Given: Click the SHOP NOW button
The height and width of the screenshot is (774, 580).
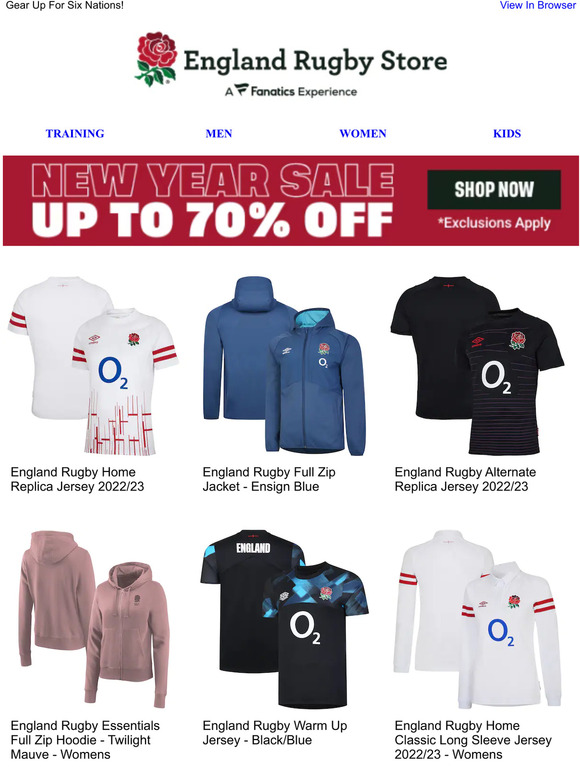Looking at the screenshot, I should click(x=494, y=190).
